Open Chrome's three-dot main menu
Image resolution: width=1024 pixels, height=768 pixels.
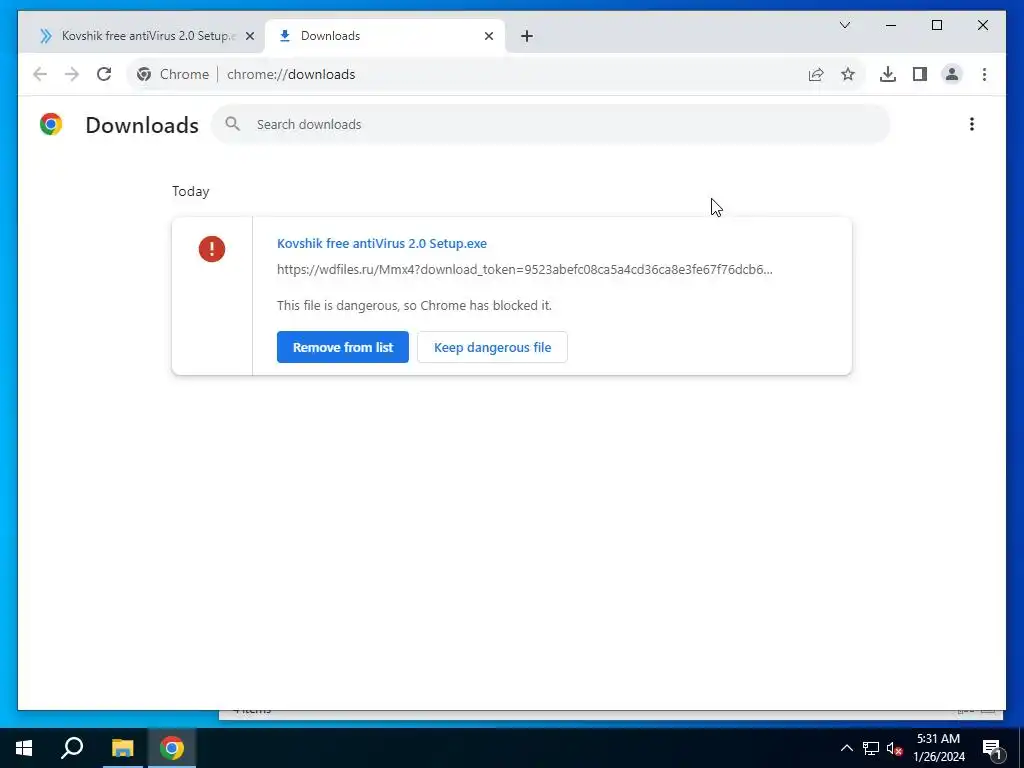984,74
